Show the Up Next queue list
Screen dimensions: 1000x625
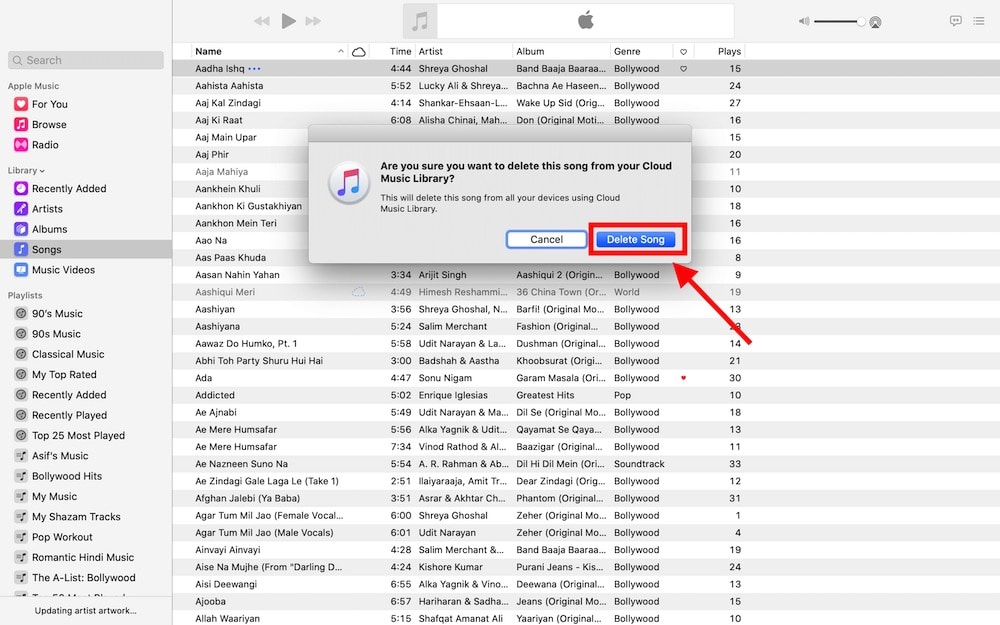pyautogui.click(x=978, y=20)
